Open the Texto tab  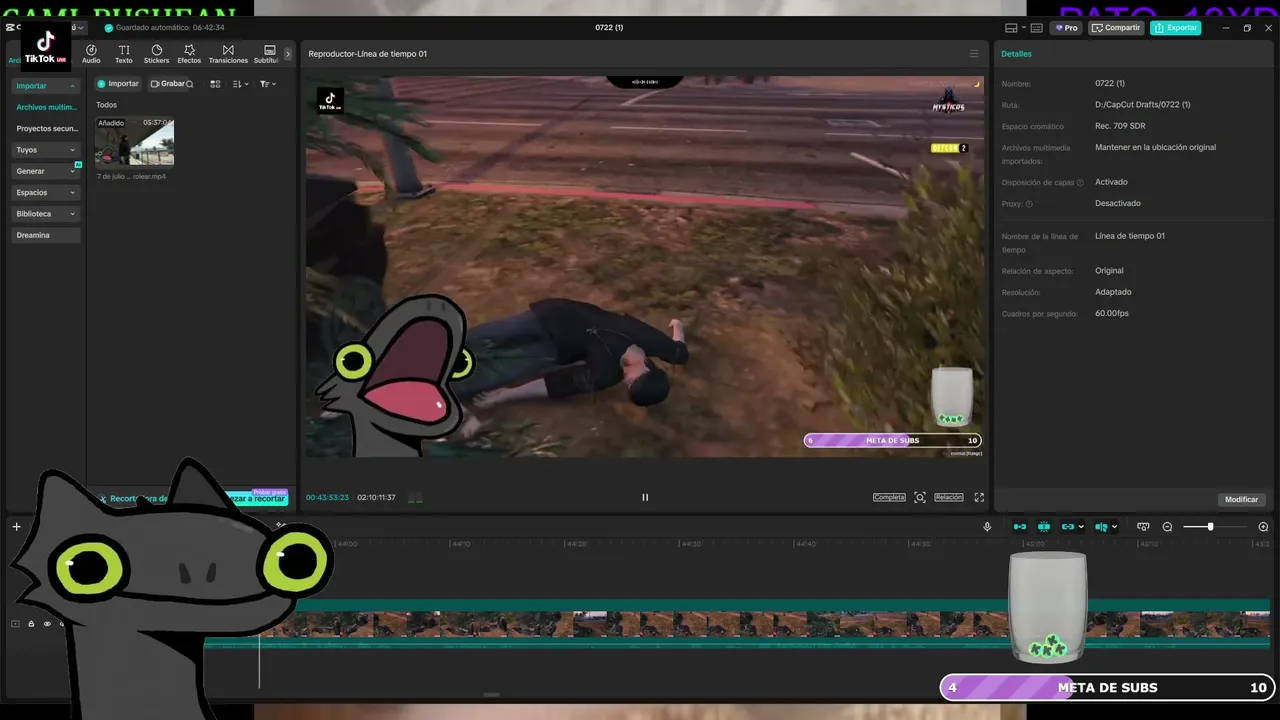point(124,54)
